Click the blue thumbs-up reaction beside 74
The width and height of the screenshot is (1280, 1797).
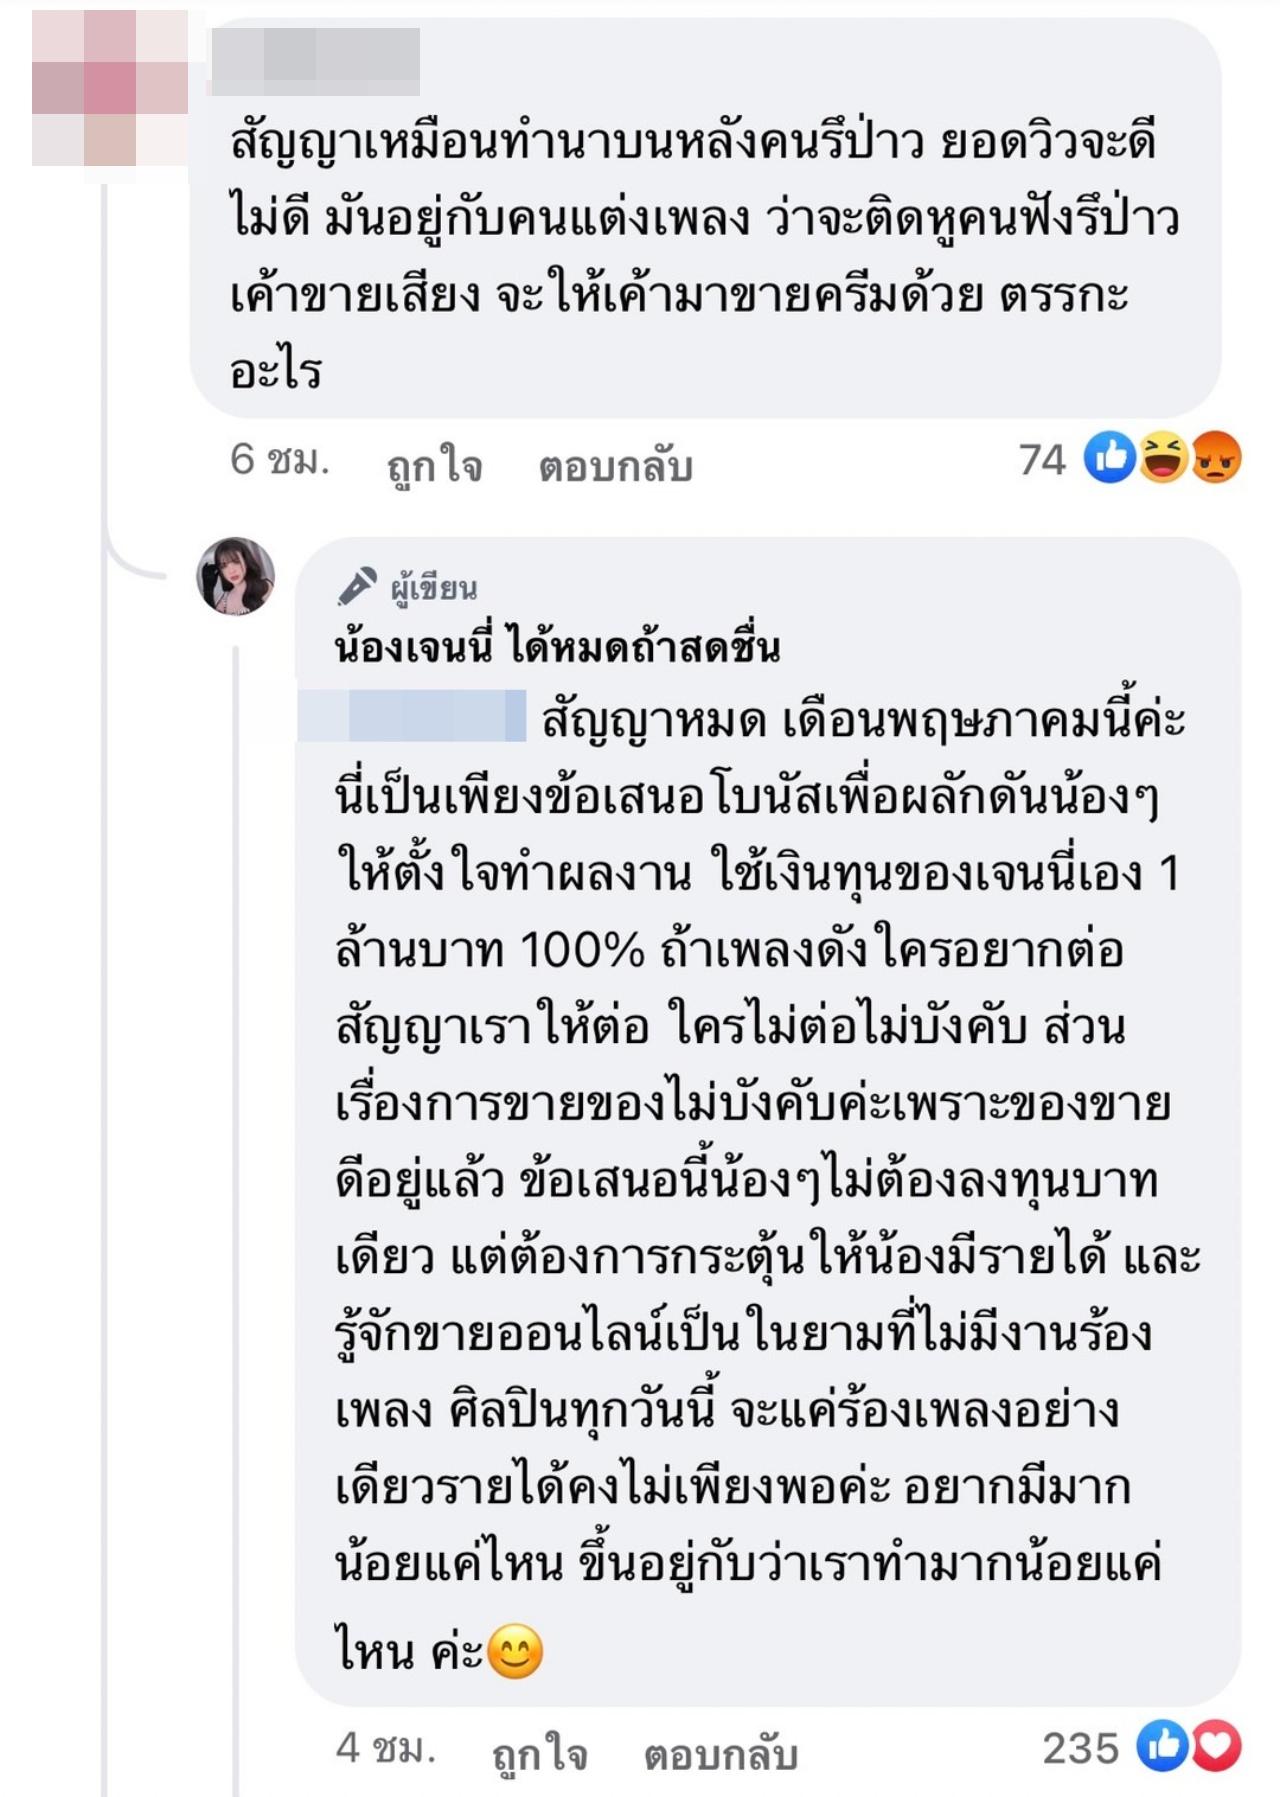pos(1111,459)
